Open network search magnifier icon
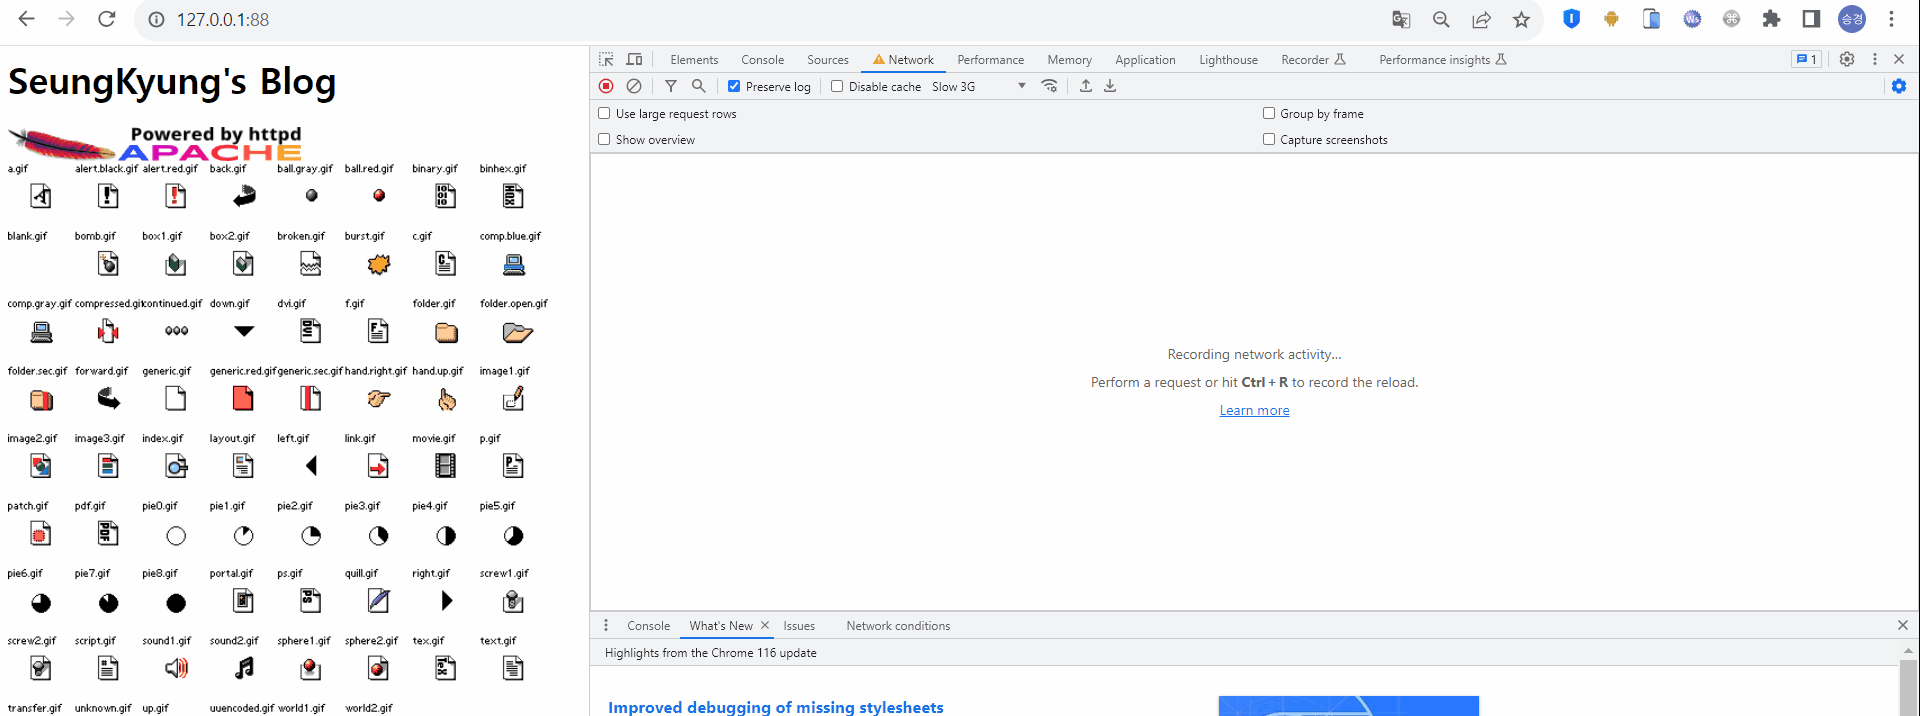The image size is (1920, 716). click(699, 86)
